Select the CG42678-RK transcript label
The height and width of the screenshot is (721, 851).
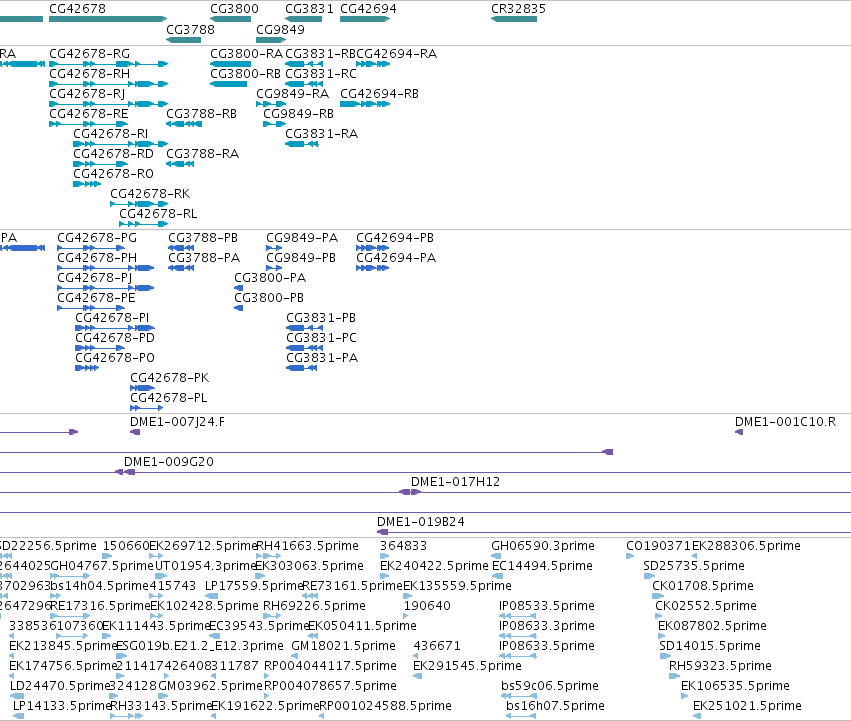pyautogui.click(x=150, y=194)
